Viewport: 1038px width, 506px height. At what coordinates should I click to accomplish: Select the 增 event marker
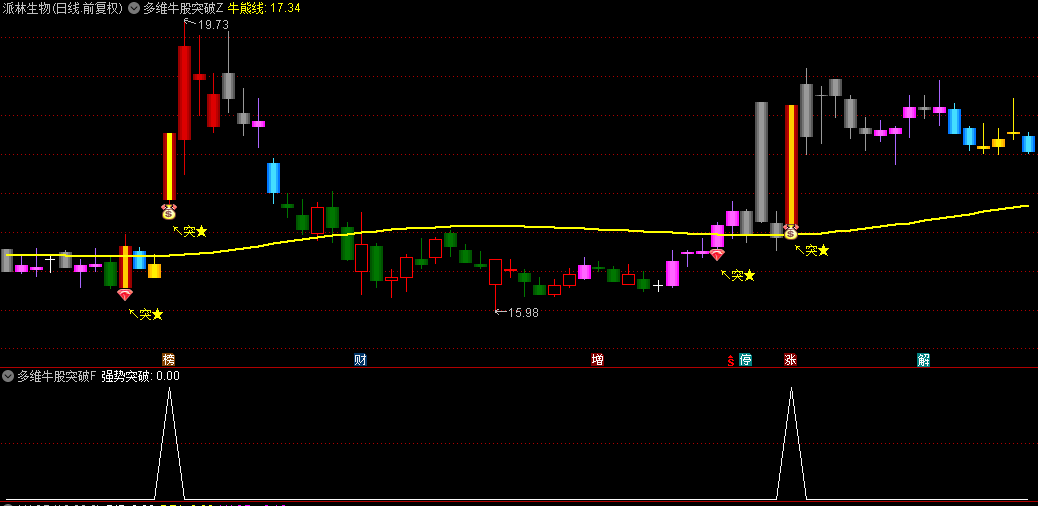point(597,360)
